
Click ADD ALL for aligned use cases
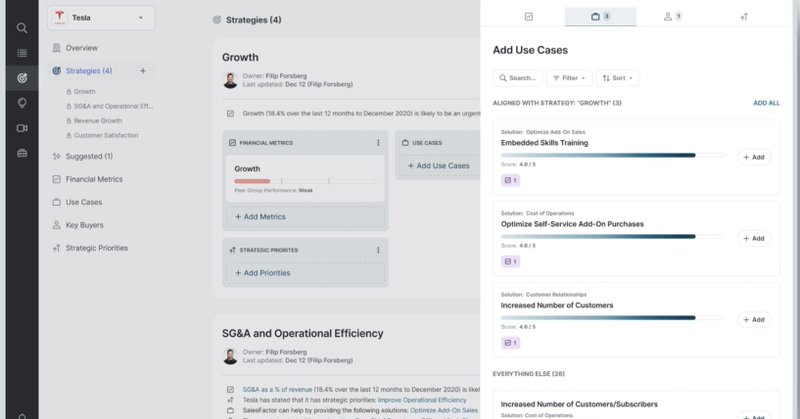coord(766,103)
